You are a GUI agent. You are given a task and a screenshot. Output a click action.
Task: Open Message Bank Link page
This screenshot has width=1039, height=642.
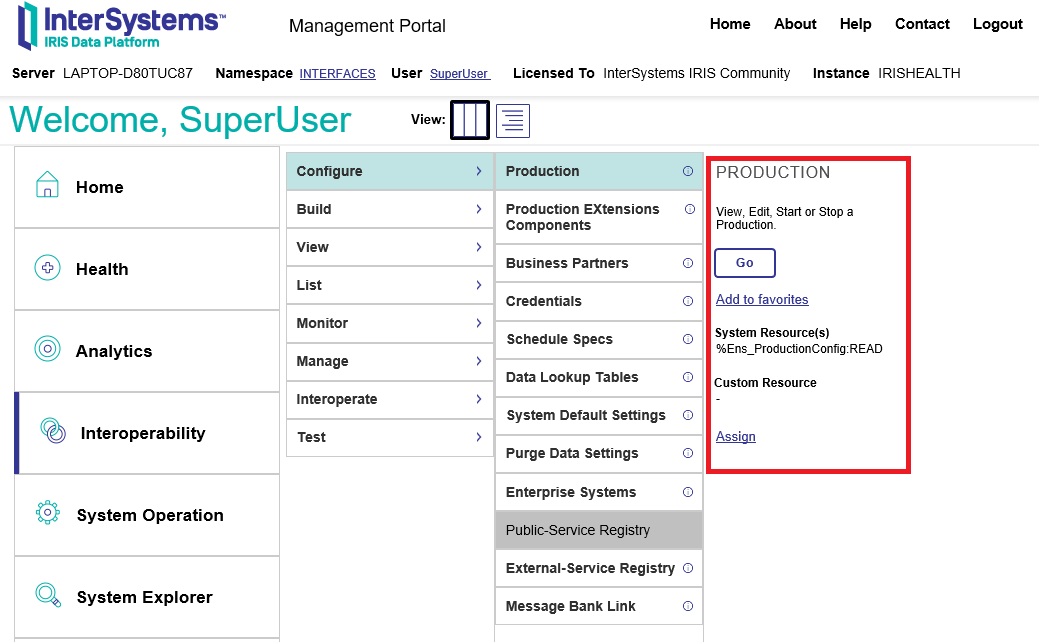click(x=599, y=606)
